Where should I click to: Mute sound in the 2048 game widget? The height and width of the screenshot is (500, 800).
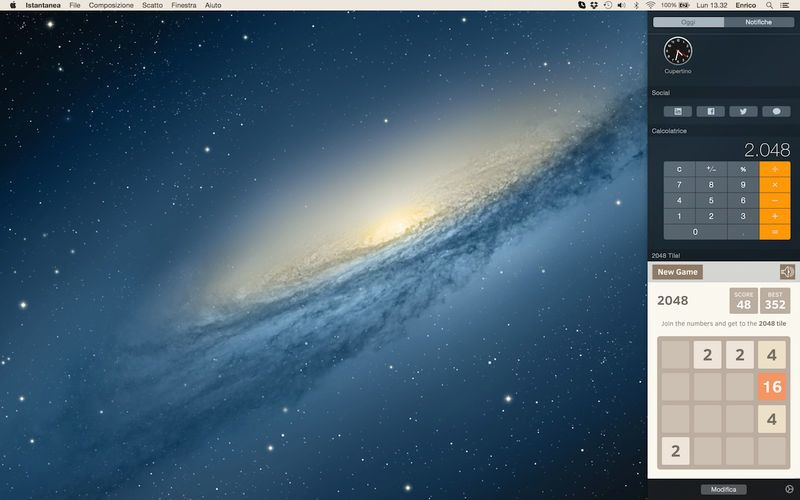point(787,272)
